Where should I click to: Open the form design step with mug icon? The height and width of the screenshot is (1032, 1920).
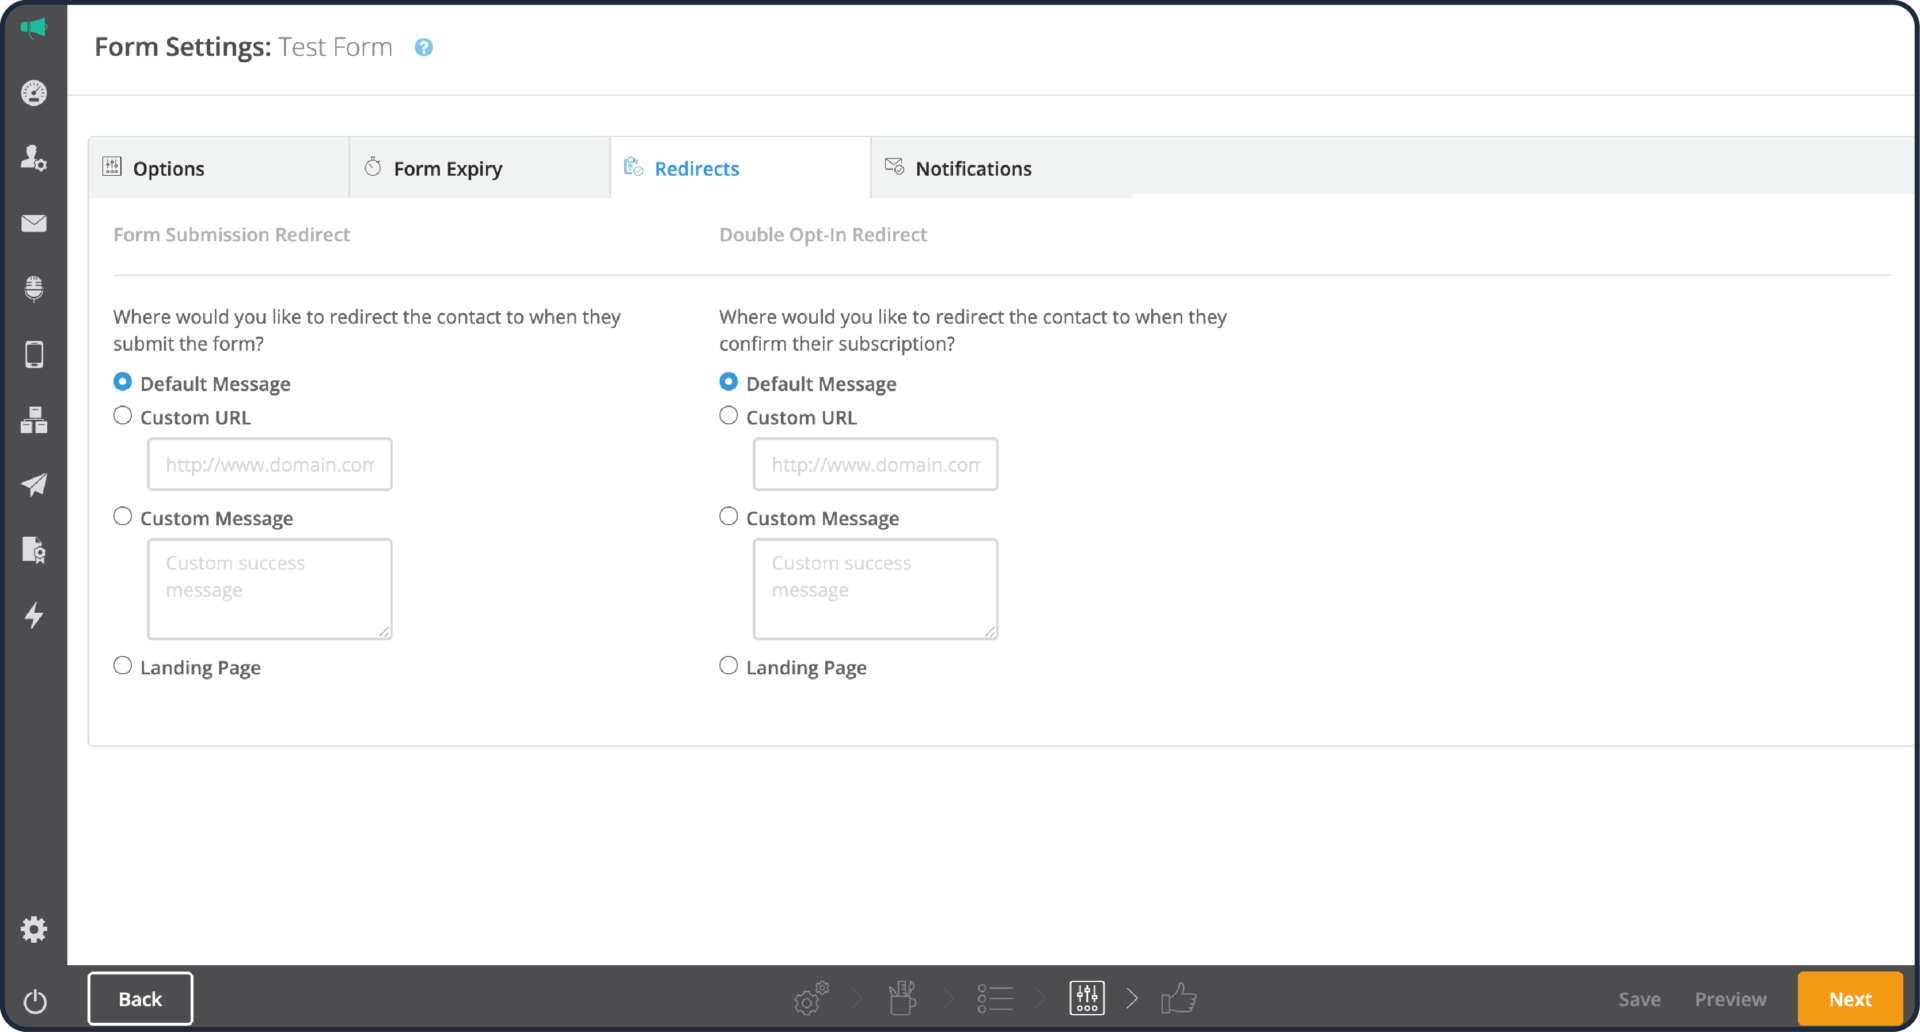[x=901, y=997]
